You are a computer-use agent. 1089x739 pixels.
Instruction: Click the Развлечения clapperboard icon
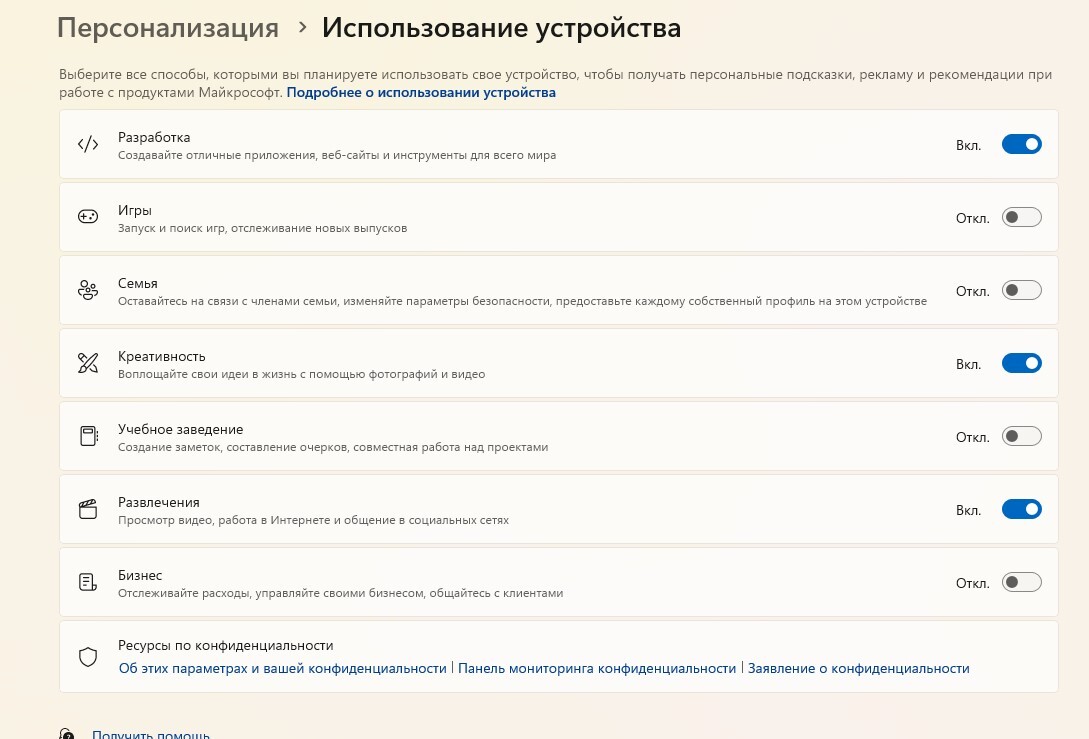tap(88, 509)
